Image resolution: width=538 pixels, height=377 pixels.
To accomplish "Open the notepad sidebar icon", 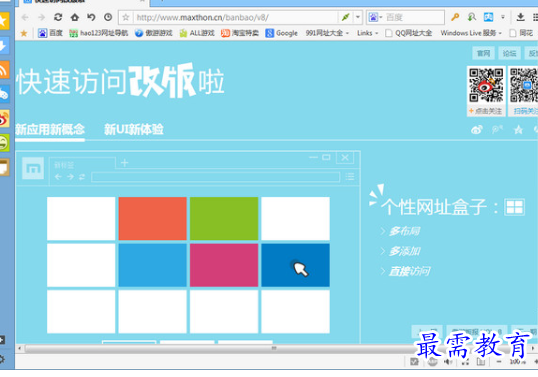I will (x=4, y=168).
